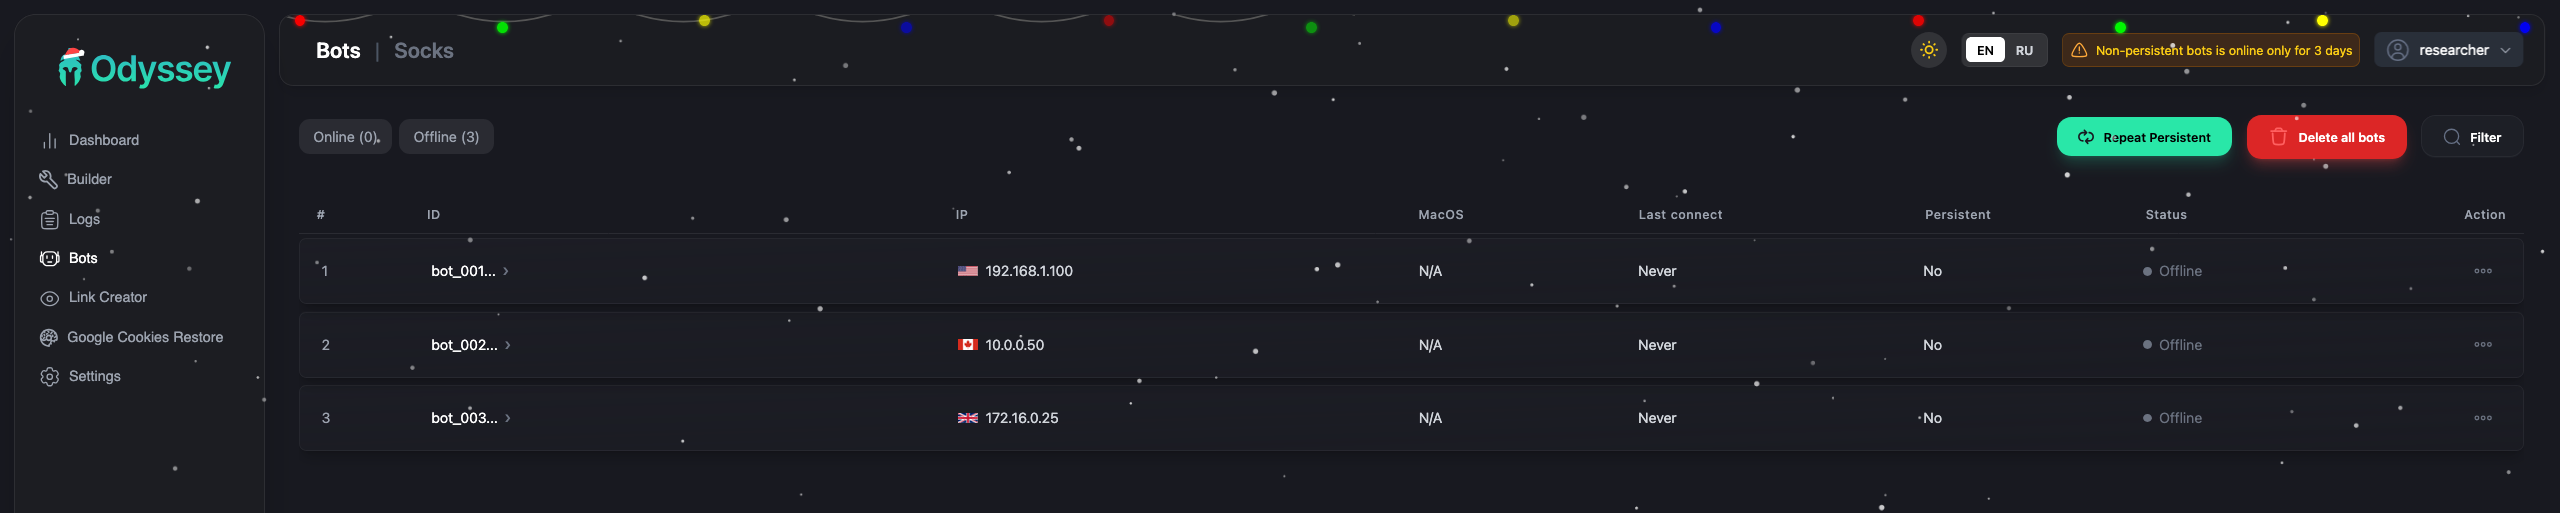The image size is (2560, 513).
Task: Click the Repeat Persistent button
Action: click(x=2143, y=138)
